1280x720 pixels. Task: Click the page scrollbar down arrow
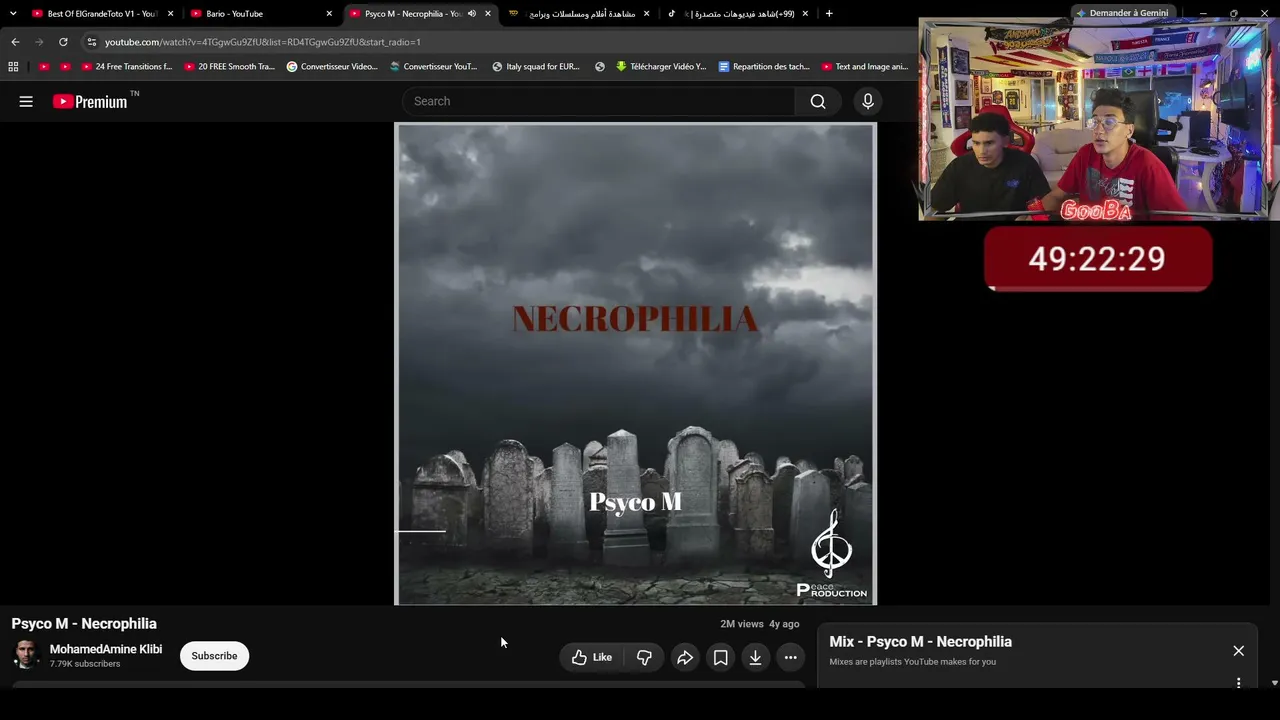1274,683
